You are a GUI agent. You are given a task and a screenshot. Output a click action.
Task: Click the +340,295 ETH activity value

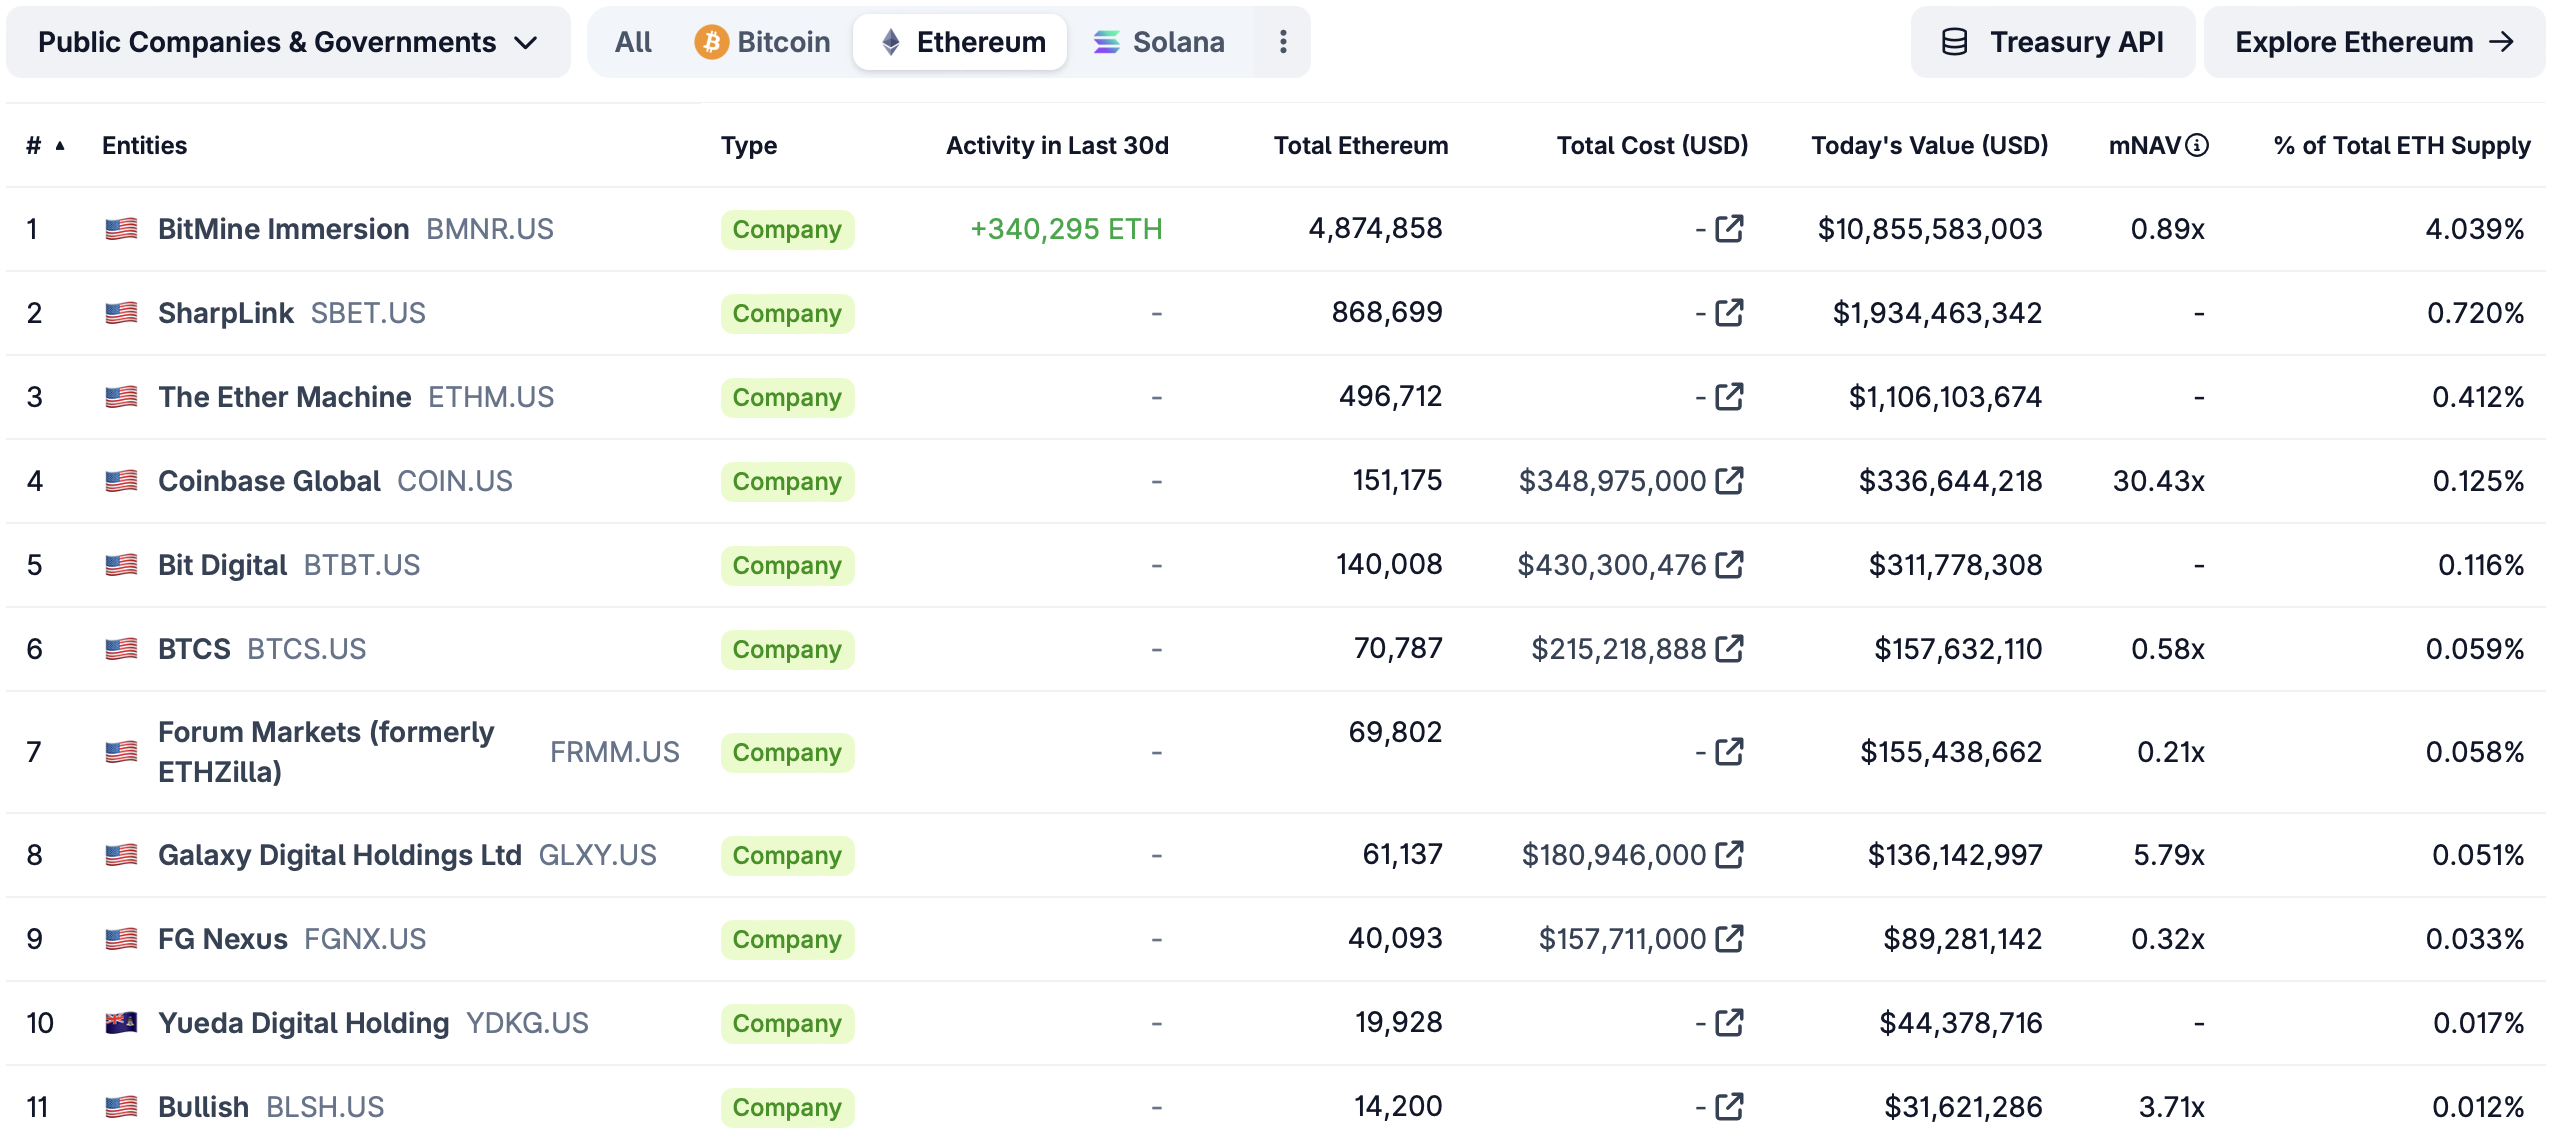click(1066, 228)
